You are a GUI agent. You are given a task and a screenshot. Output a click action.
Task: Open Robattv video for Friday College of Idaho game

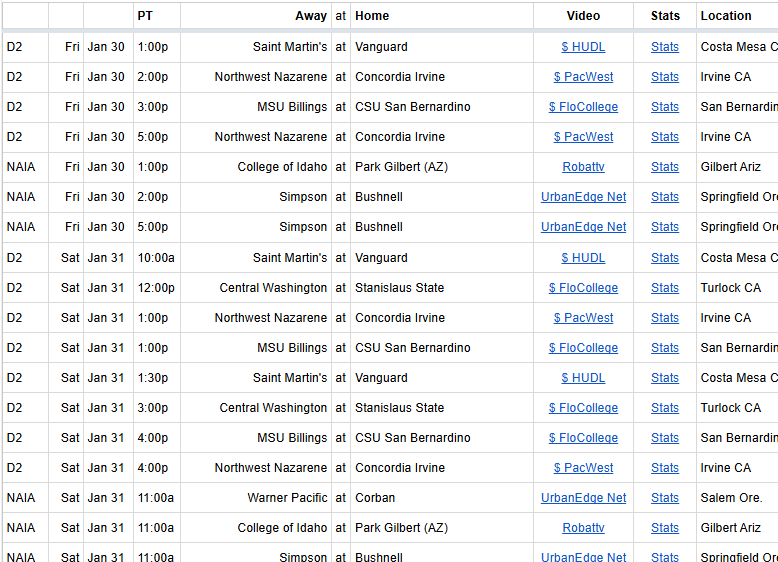tap(583, 167)
